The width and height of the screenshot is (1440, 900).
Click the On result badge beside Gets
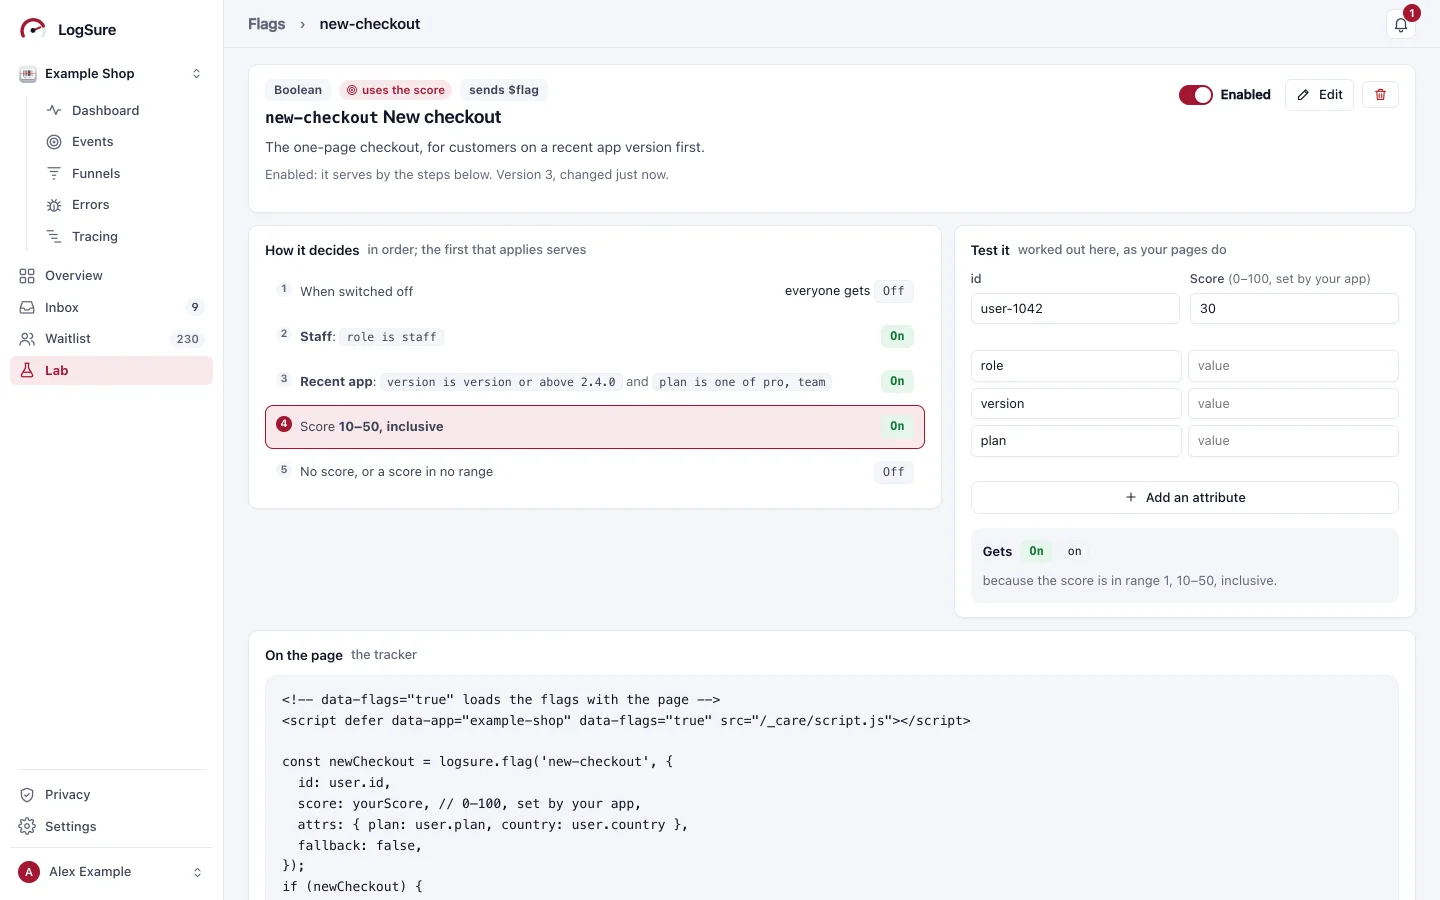click(x=1036, y=551)
